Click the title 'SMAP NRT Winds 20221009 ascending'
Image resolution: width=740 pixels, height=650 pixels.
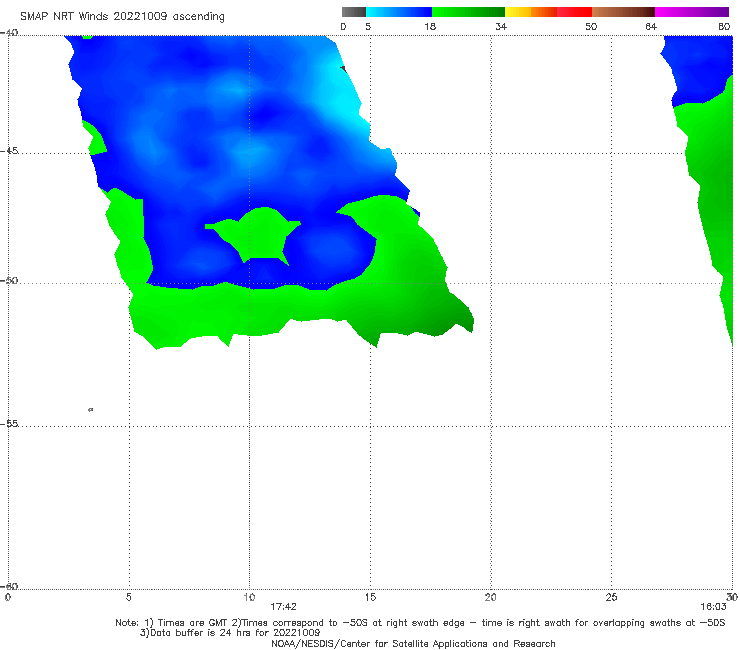[x=122, y=16]
